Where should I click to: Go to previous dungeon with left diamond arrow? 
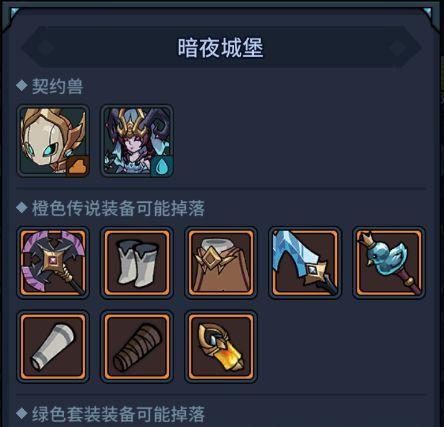(x=45, y=48)
